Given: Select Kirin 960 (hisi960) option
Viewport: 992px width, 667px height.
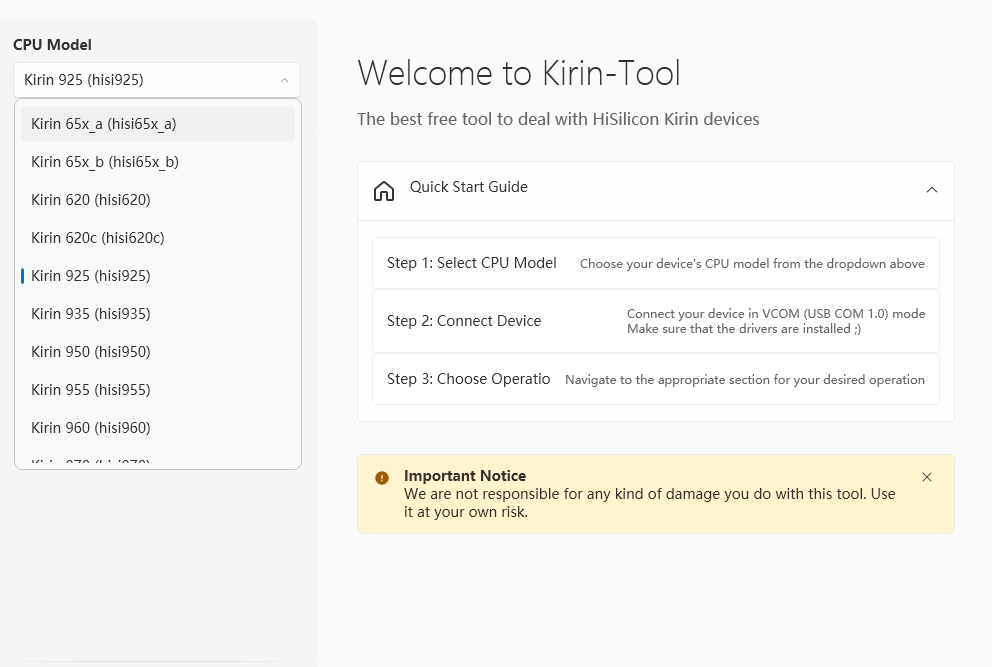Looking at the screenshot, I should pyautogui.click(x=158, y=428).
